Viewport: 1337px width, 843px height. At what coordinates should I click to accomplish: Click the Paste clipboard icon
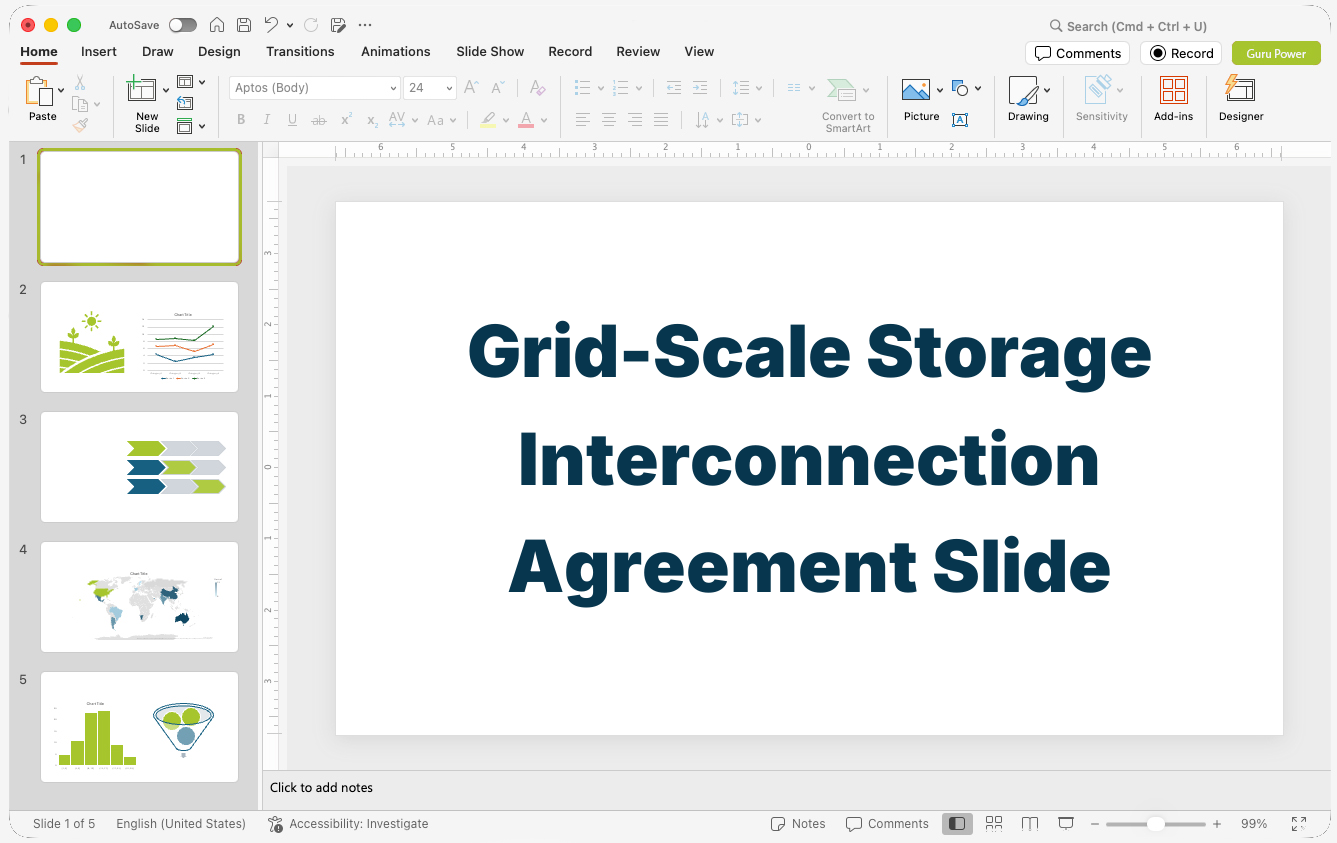(39, 91)
